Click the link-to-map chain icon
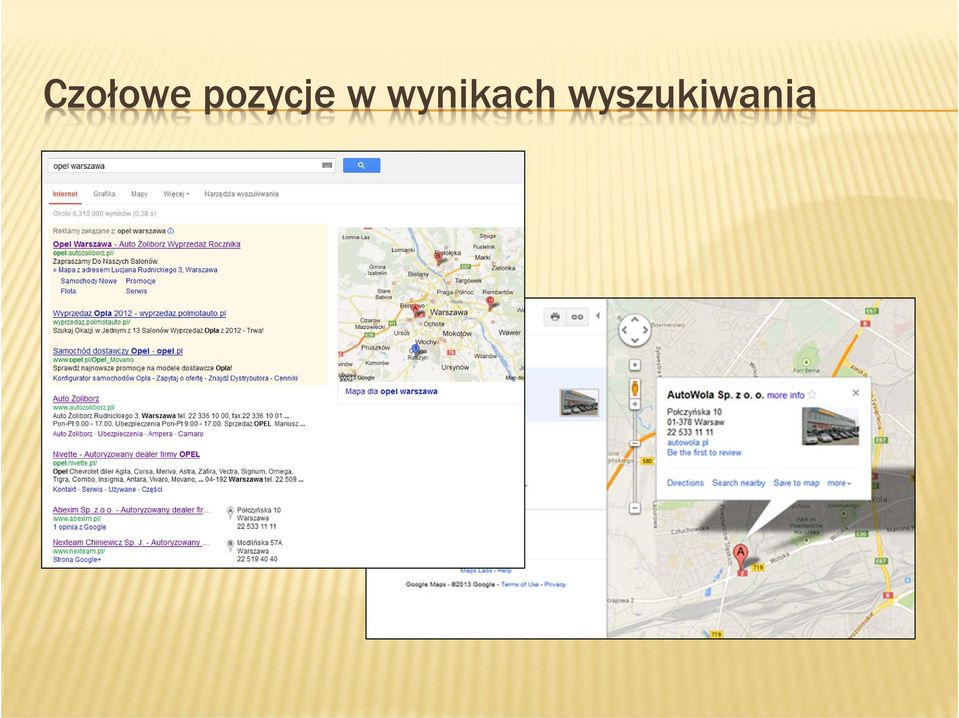Image resolution: width=959 pixels, height=718 pixels. click(x=577, y=317)
